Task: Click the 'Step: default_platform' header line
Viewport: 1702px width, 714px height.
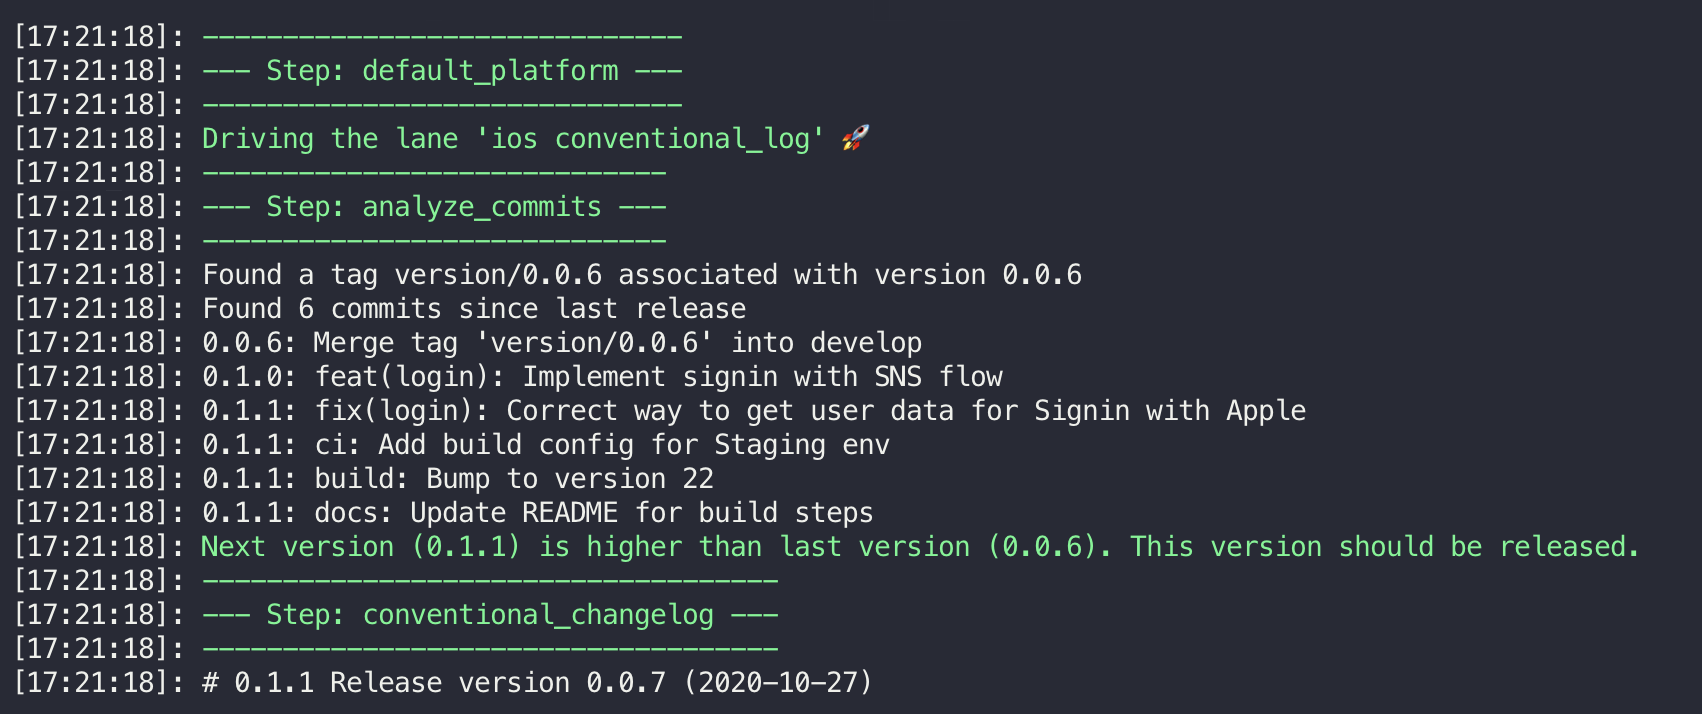Action: click(x=442, y=71)
